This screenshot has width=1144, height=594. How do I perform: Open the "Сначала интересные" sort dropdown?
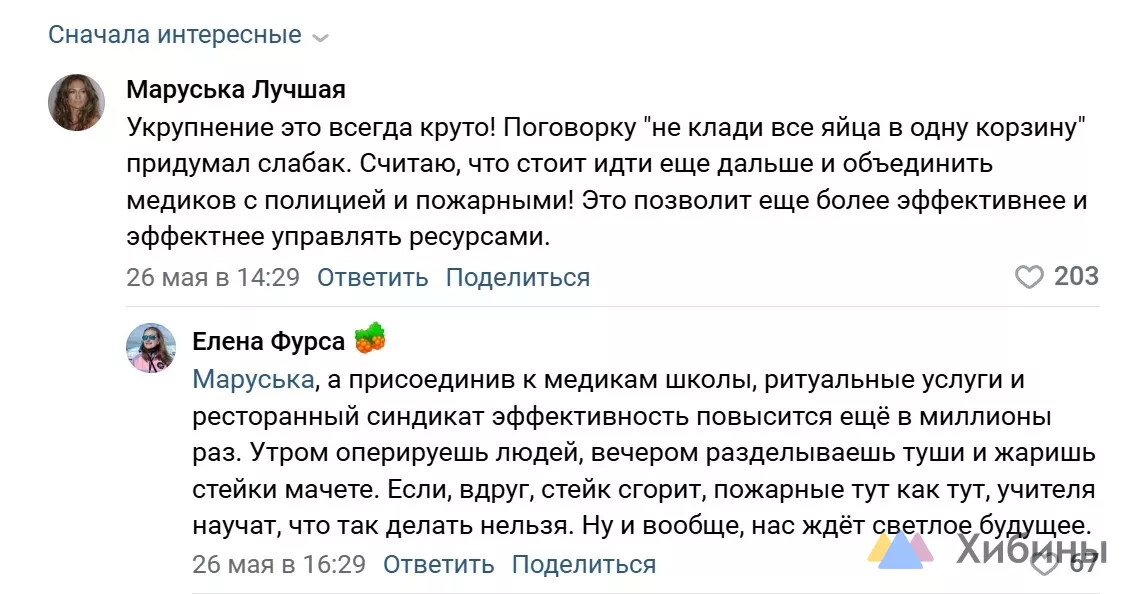[x=188, y=35]
